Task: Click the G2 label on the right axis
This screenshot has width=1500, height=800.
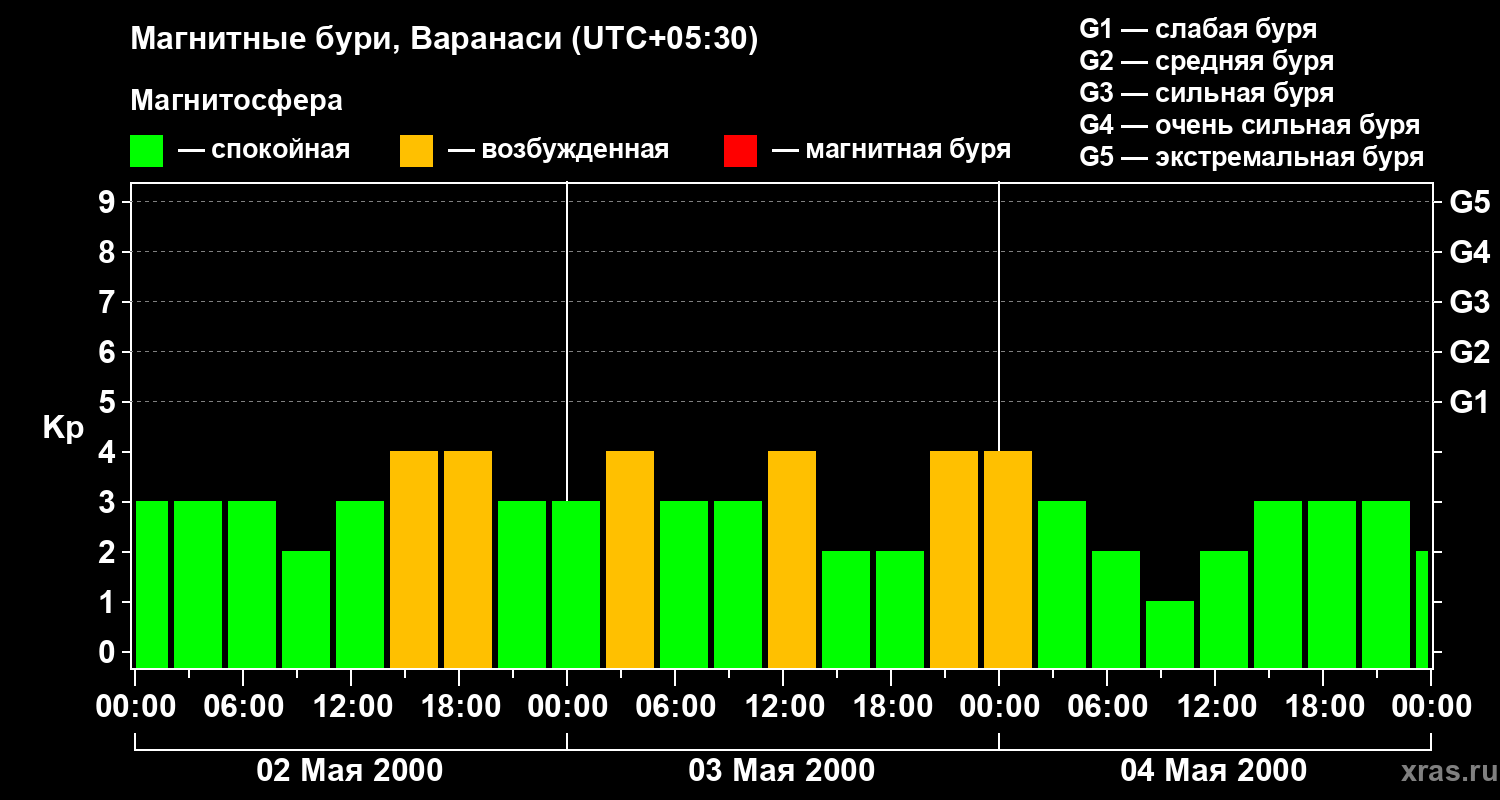Action: pyautogui.click(x=1469, y=352)
